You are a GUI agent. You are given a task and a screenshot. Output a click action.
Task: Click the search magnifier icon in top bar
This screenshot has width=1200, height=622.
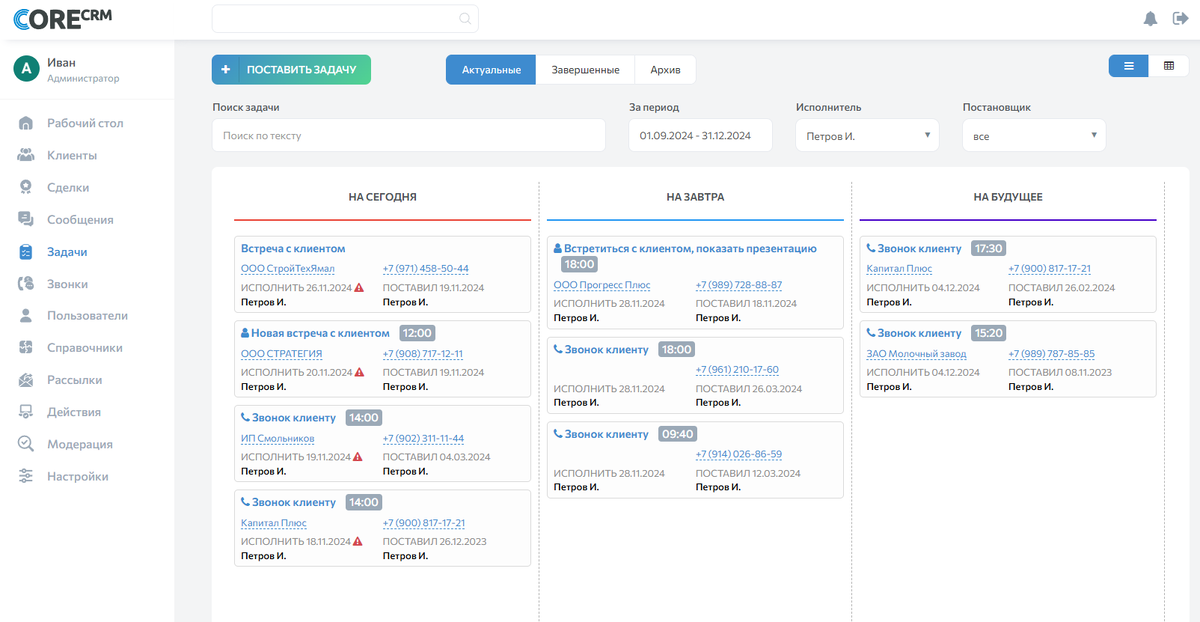click(465, 19)
